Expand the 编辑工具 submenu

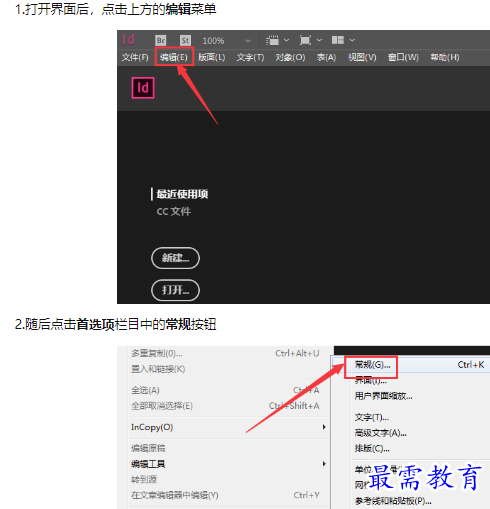coord(229,464)
